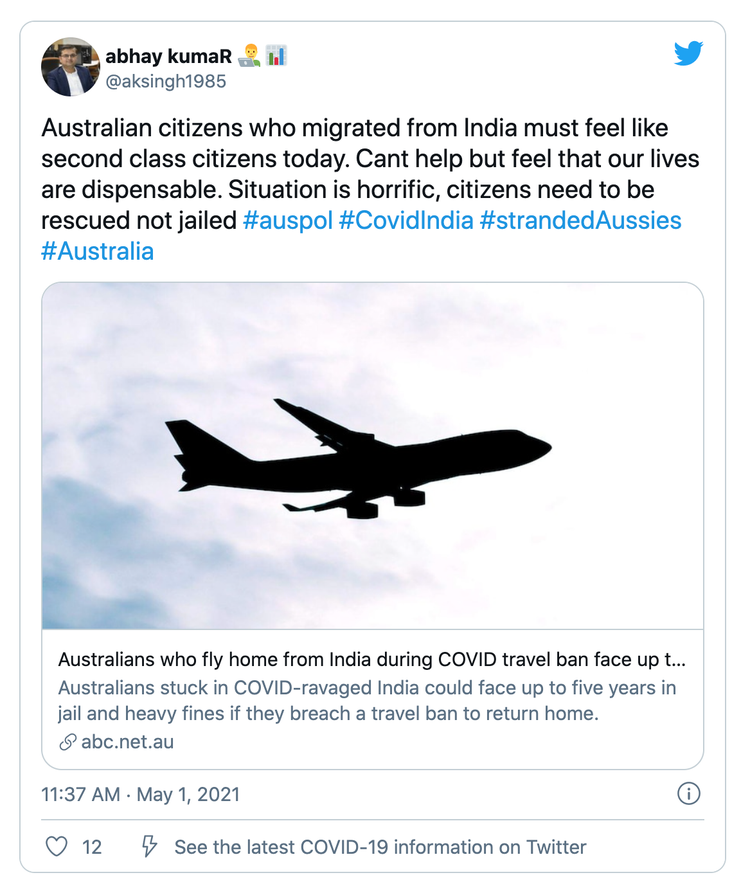See the latest COVID-19 information on Twitter
The width and height of the screenshot is (750, 893).
(x=380, y=846)
